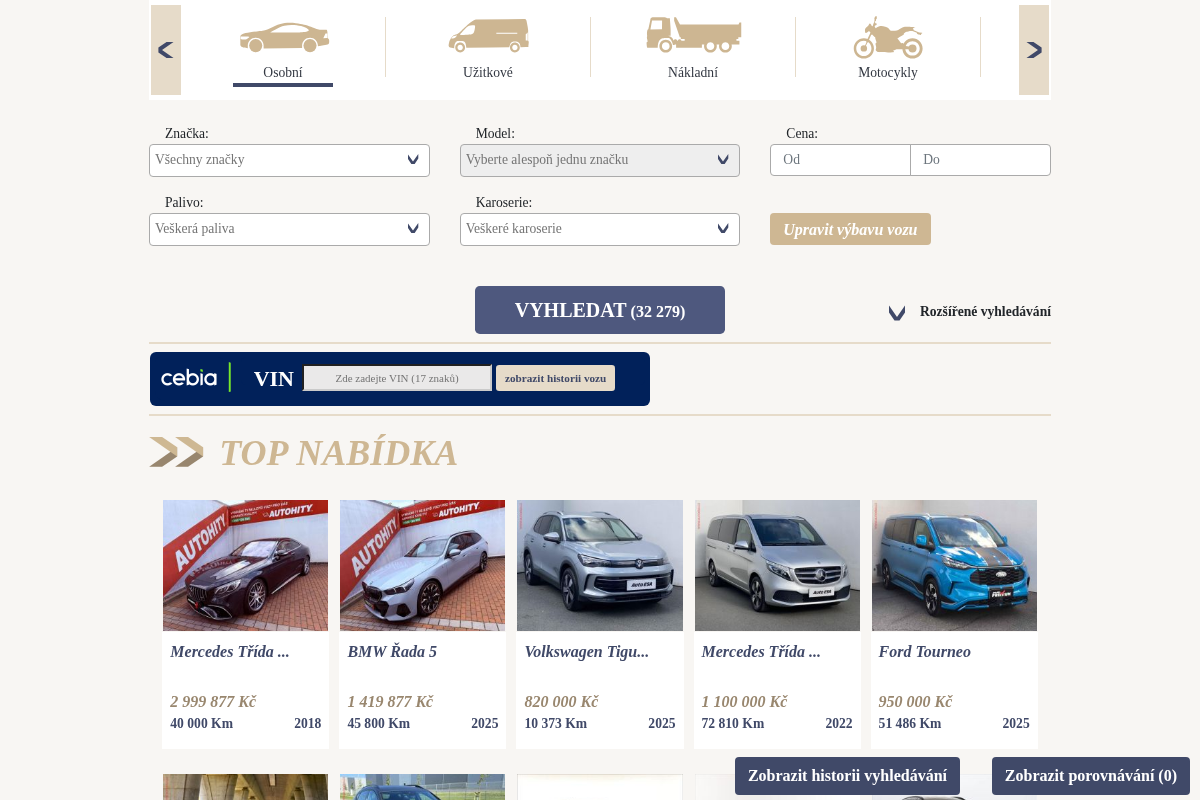Expand Rozšířené vyhledávání advanced search
This screenshot has width=1200, height=800.
point(985,312)
